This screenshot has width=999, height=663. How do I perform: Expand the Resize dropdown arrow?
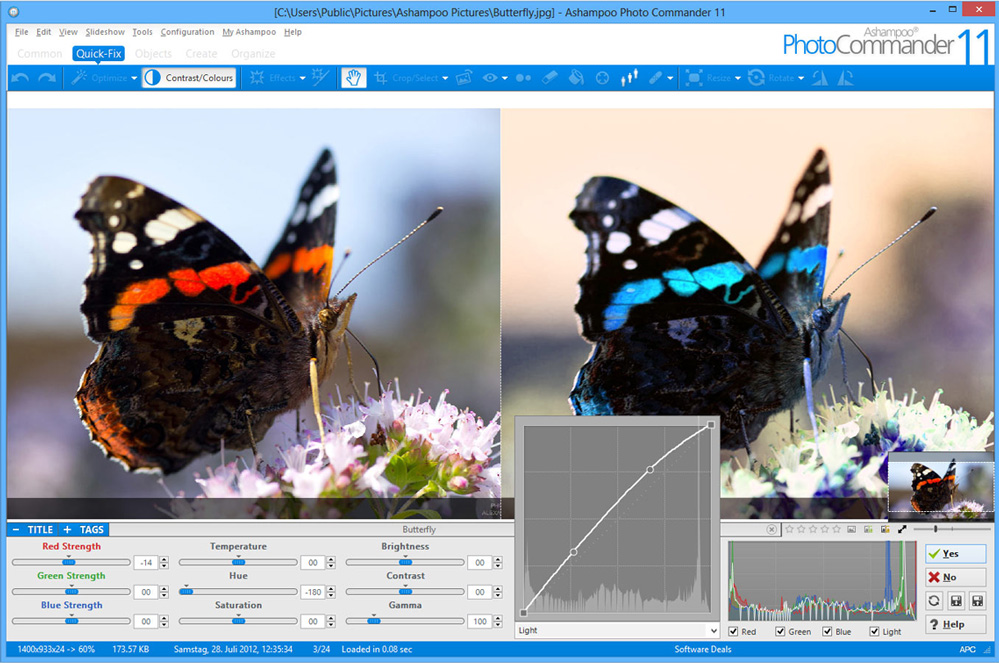pos(738,78)
